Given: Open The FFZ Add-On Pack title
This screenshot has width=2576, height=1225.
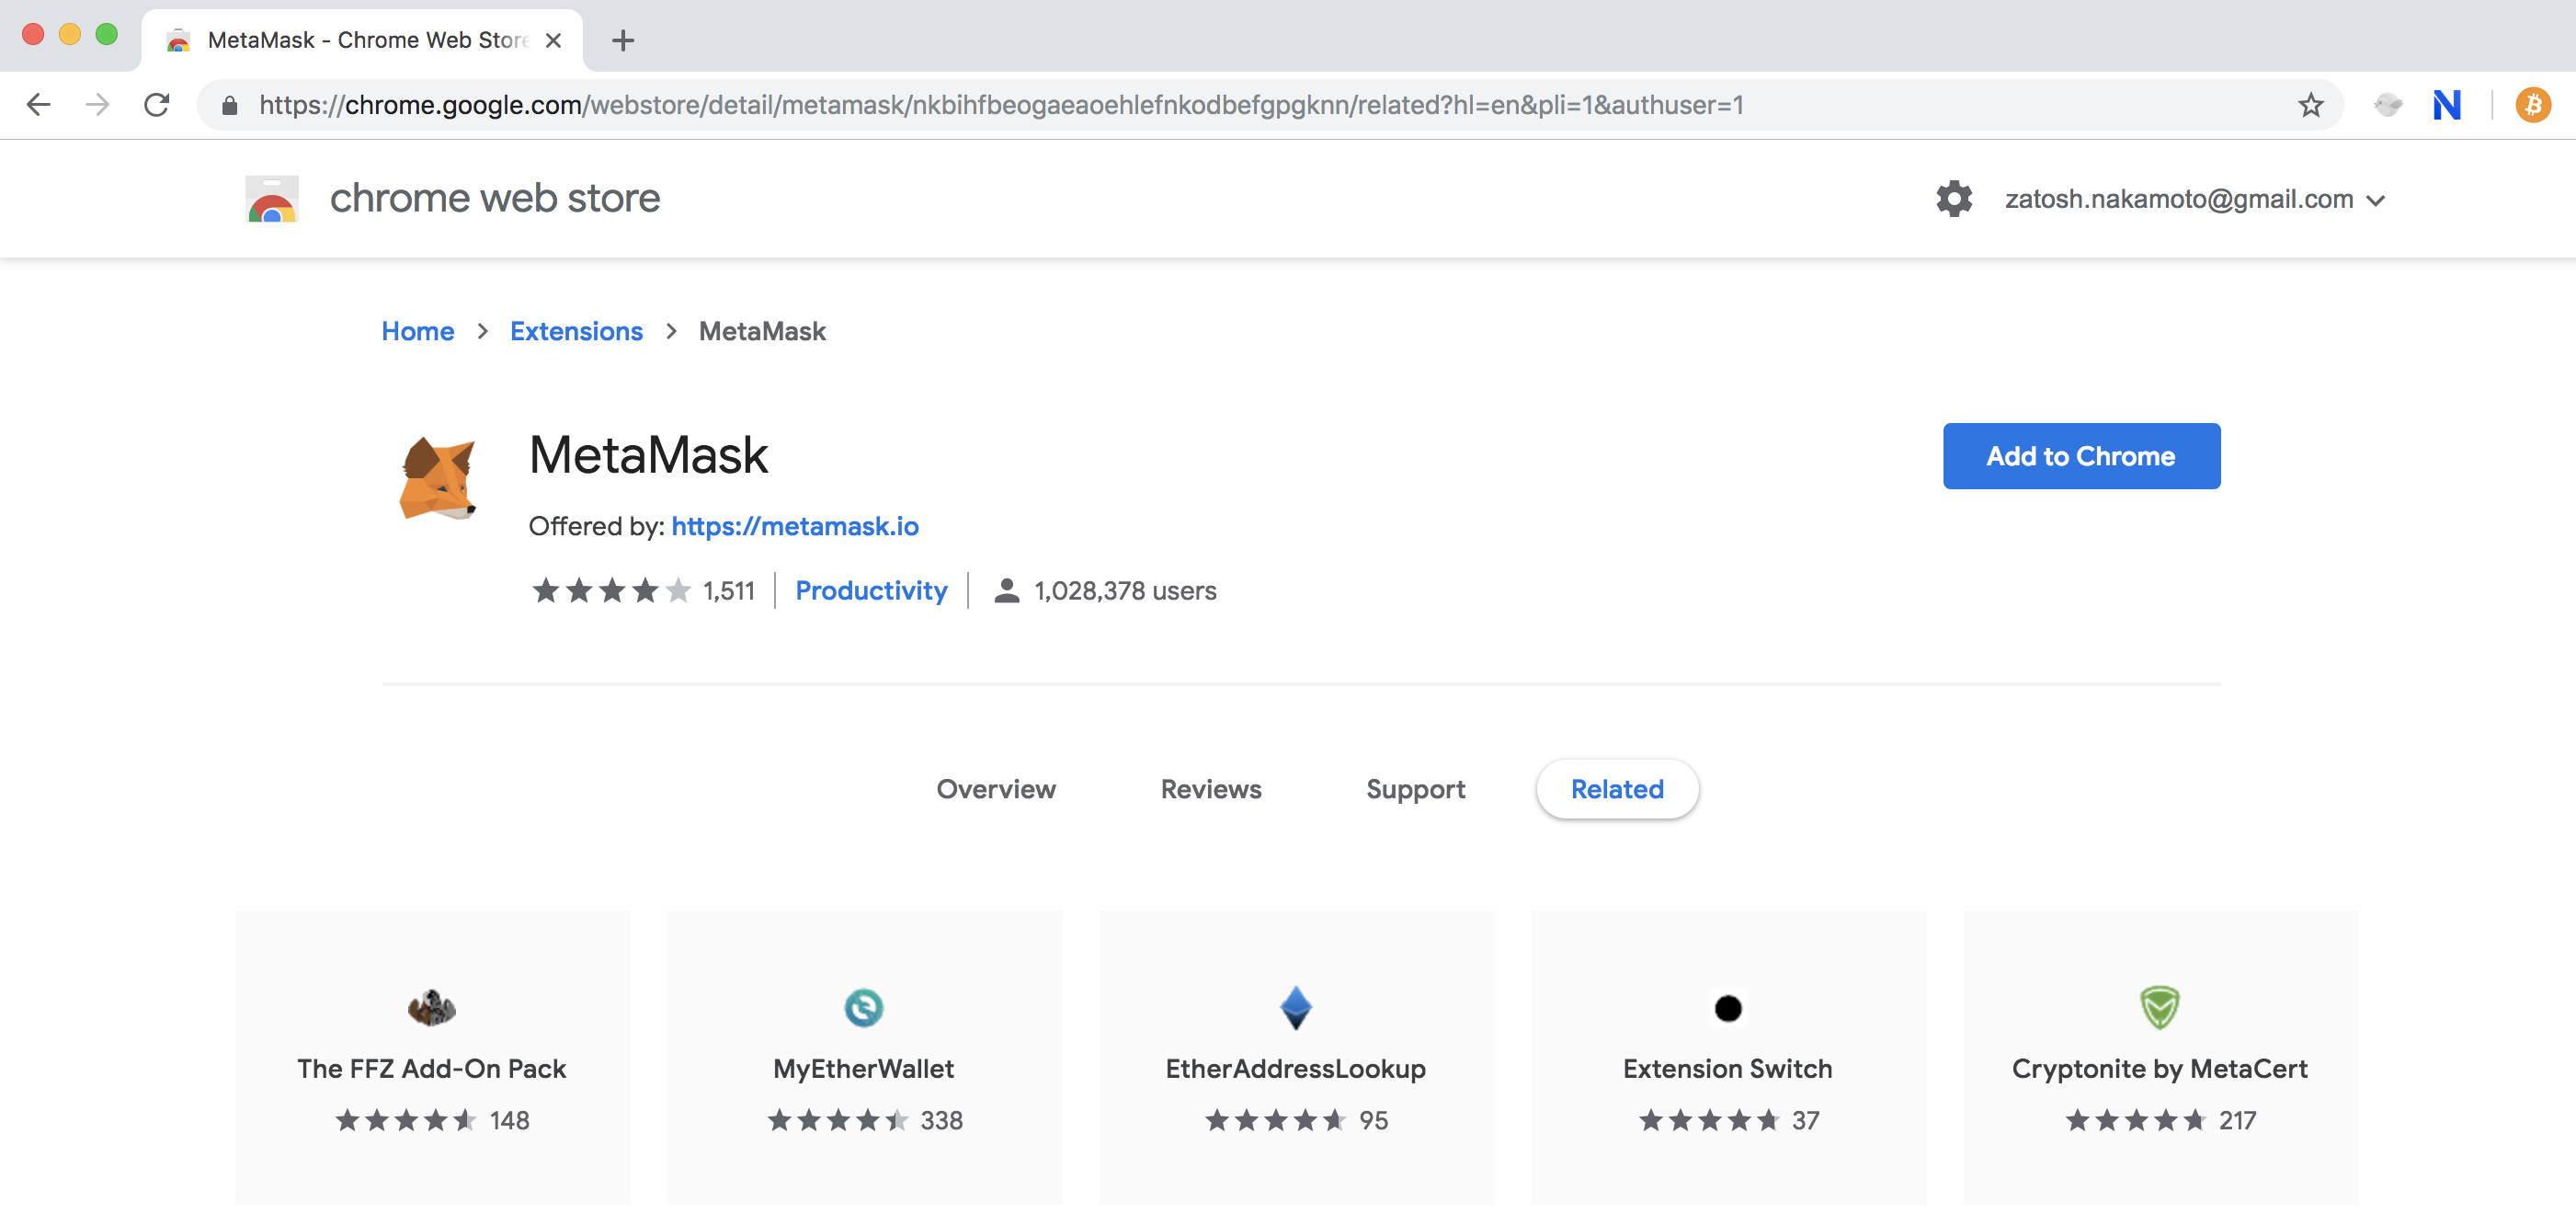Looking at the screenshot, I should point(432,1069).
